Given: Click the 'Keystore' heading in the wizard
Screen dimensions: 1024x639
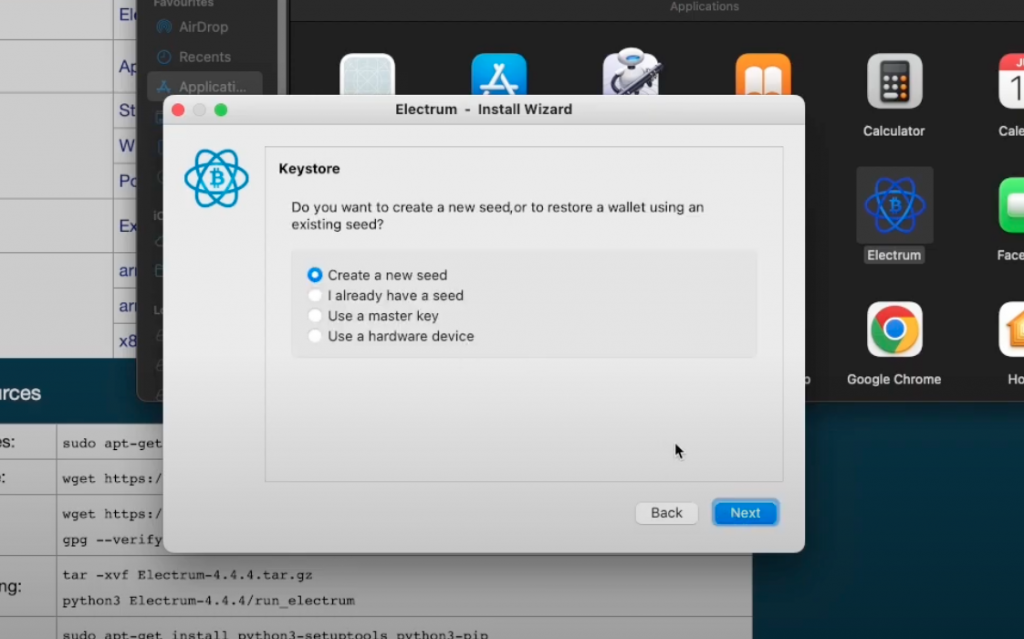Looking at the screenshot, I should (x=310, y=169).
